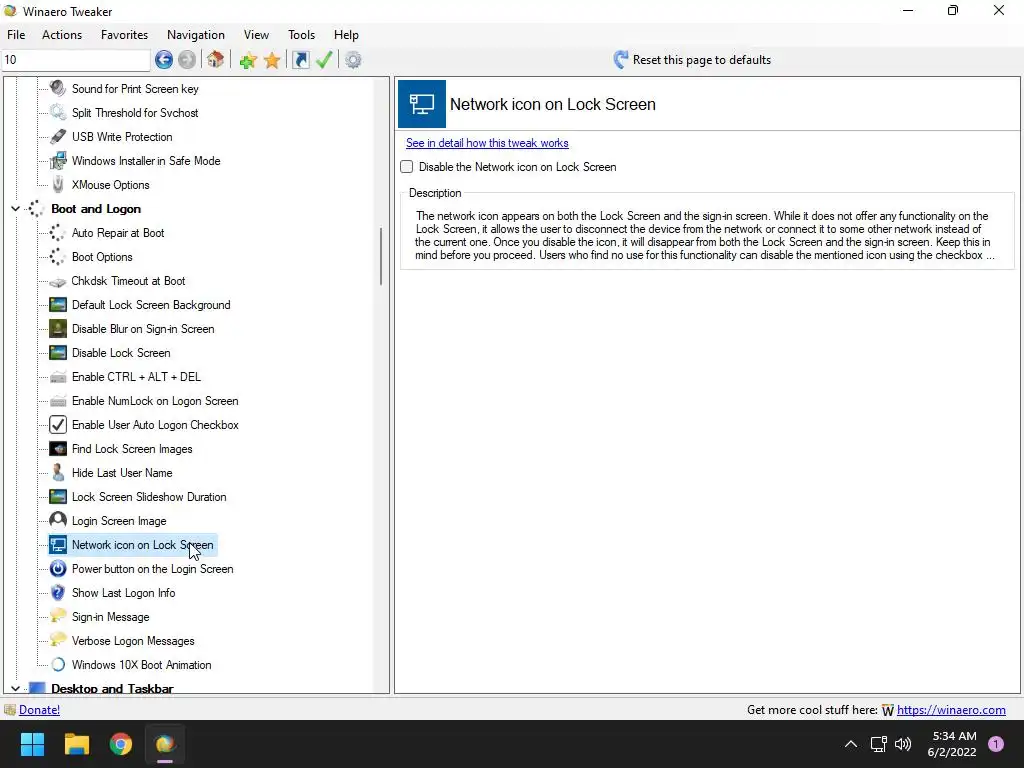Select Enable NumLock on Logon Screen
Image resolution: width=1024 pixels, height=768 pixels.
(155, 401)
